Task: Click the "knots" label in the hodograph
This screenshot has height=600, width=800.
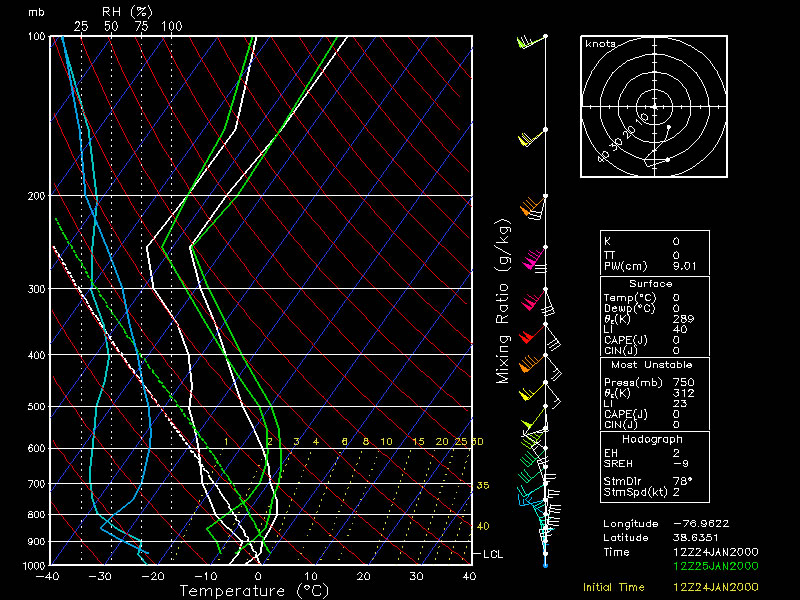Action: coord(601,44)
